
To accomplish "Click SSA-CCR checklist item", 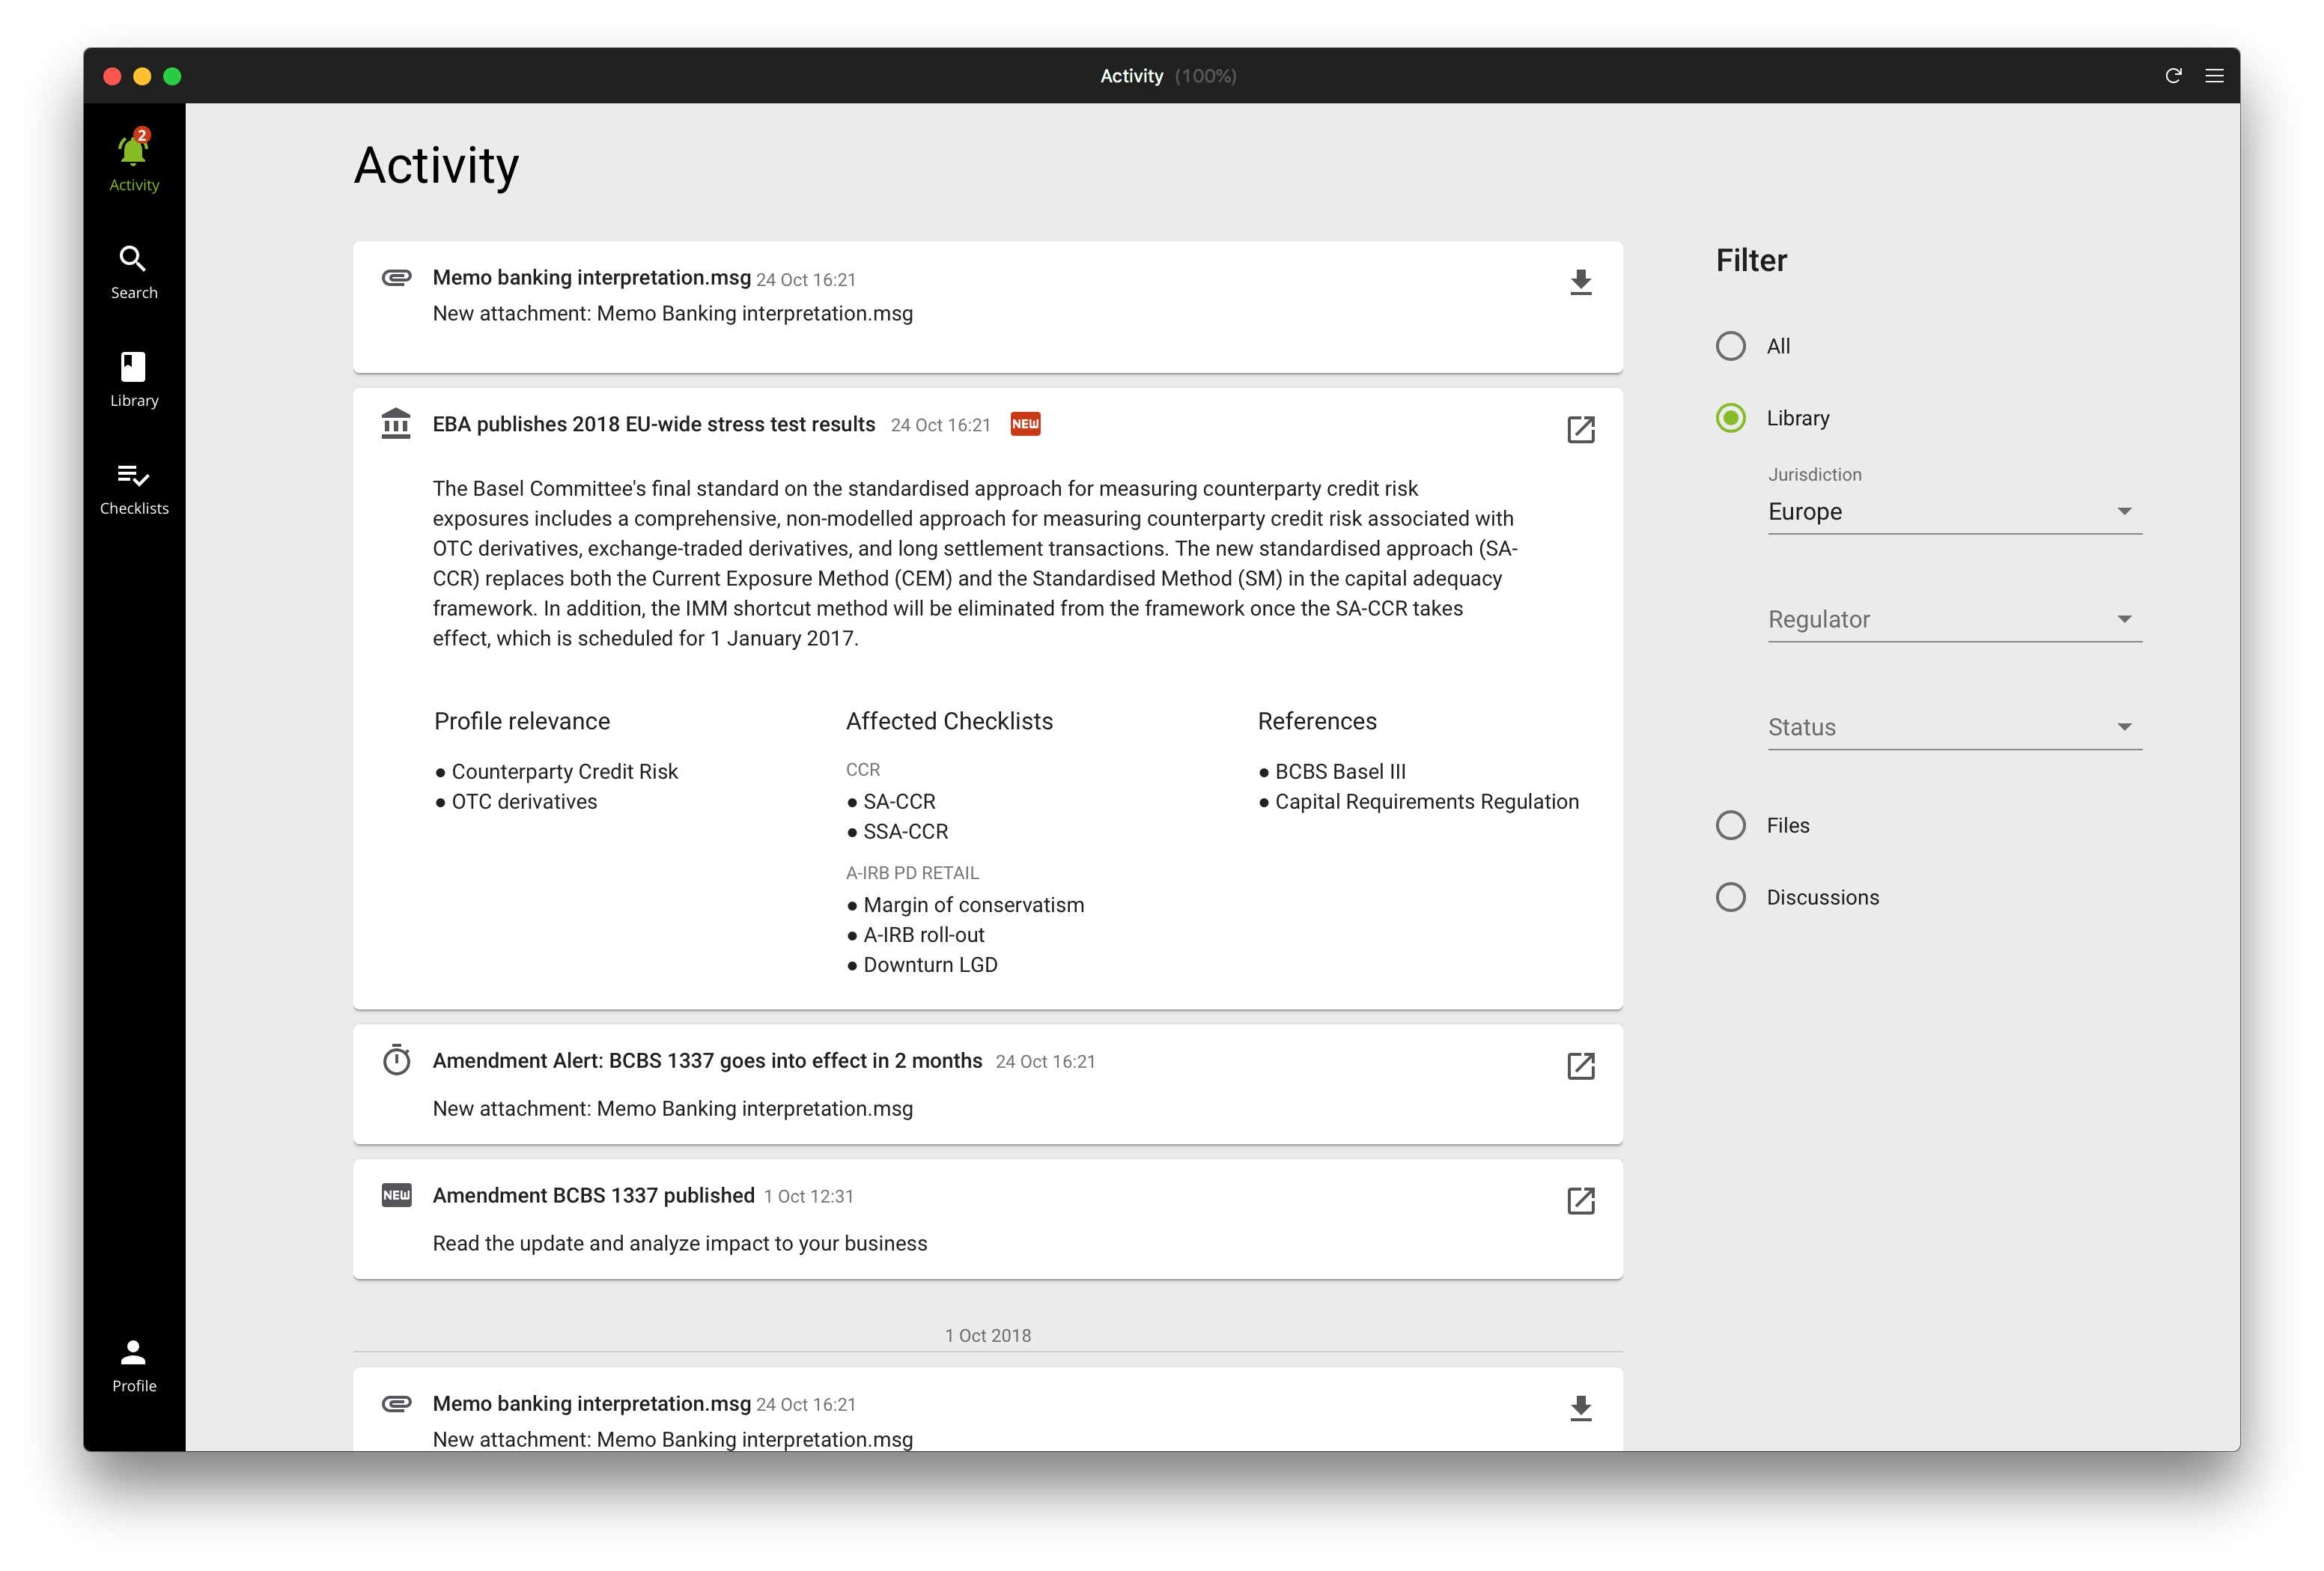I will point(905,832).
